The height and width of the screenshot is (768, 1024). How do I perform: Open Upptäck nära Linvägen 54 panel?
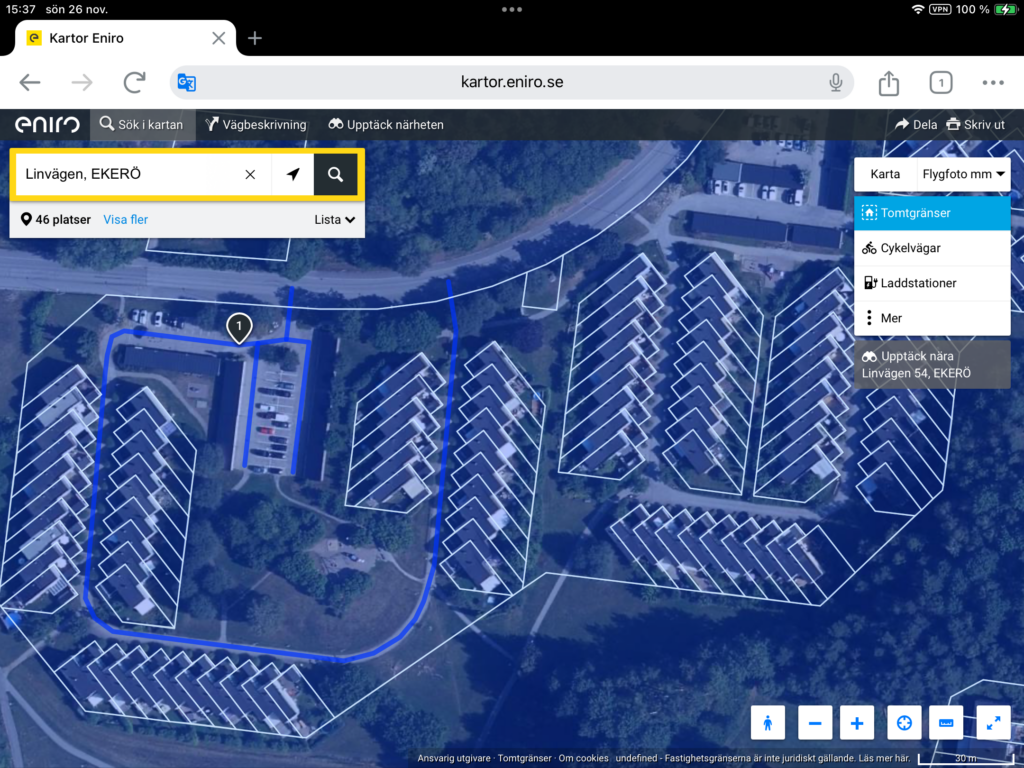click(932, 364)
